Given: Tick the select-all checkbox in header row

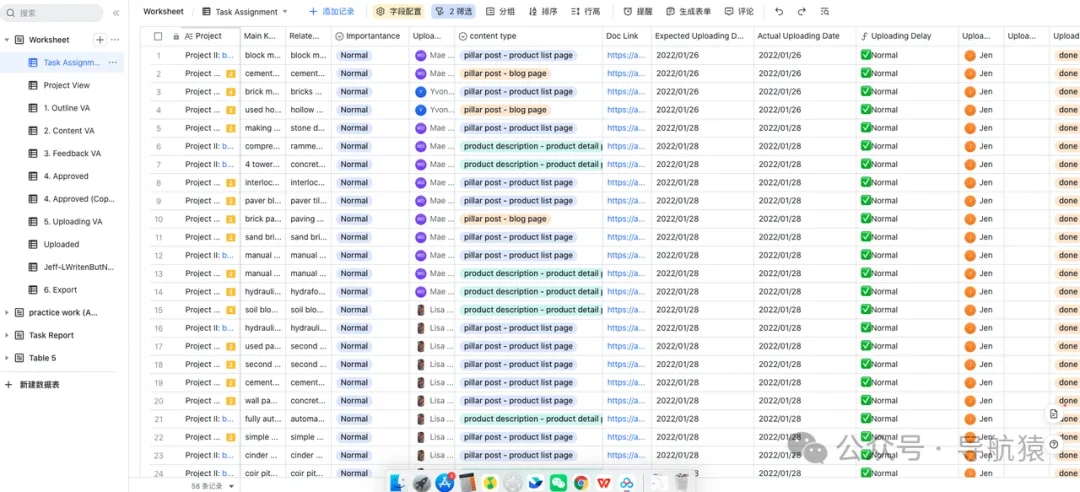Looking at the screenshot, I should (158, 36).
